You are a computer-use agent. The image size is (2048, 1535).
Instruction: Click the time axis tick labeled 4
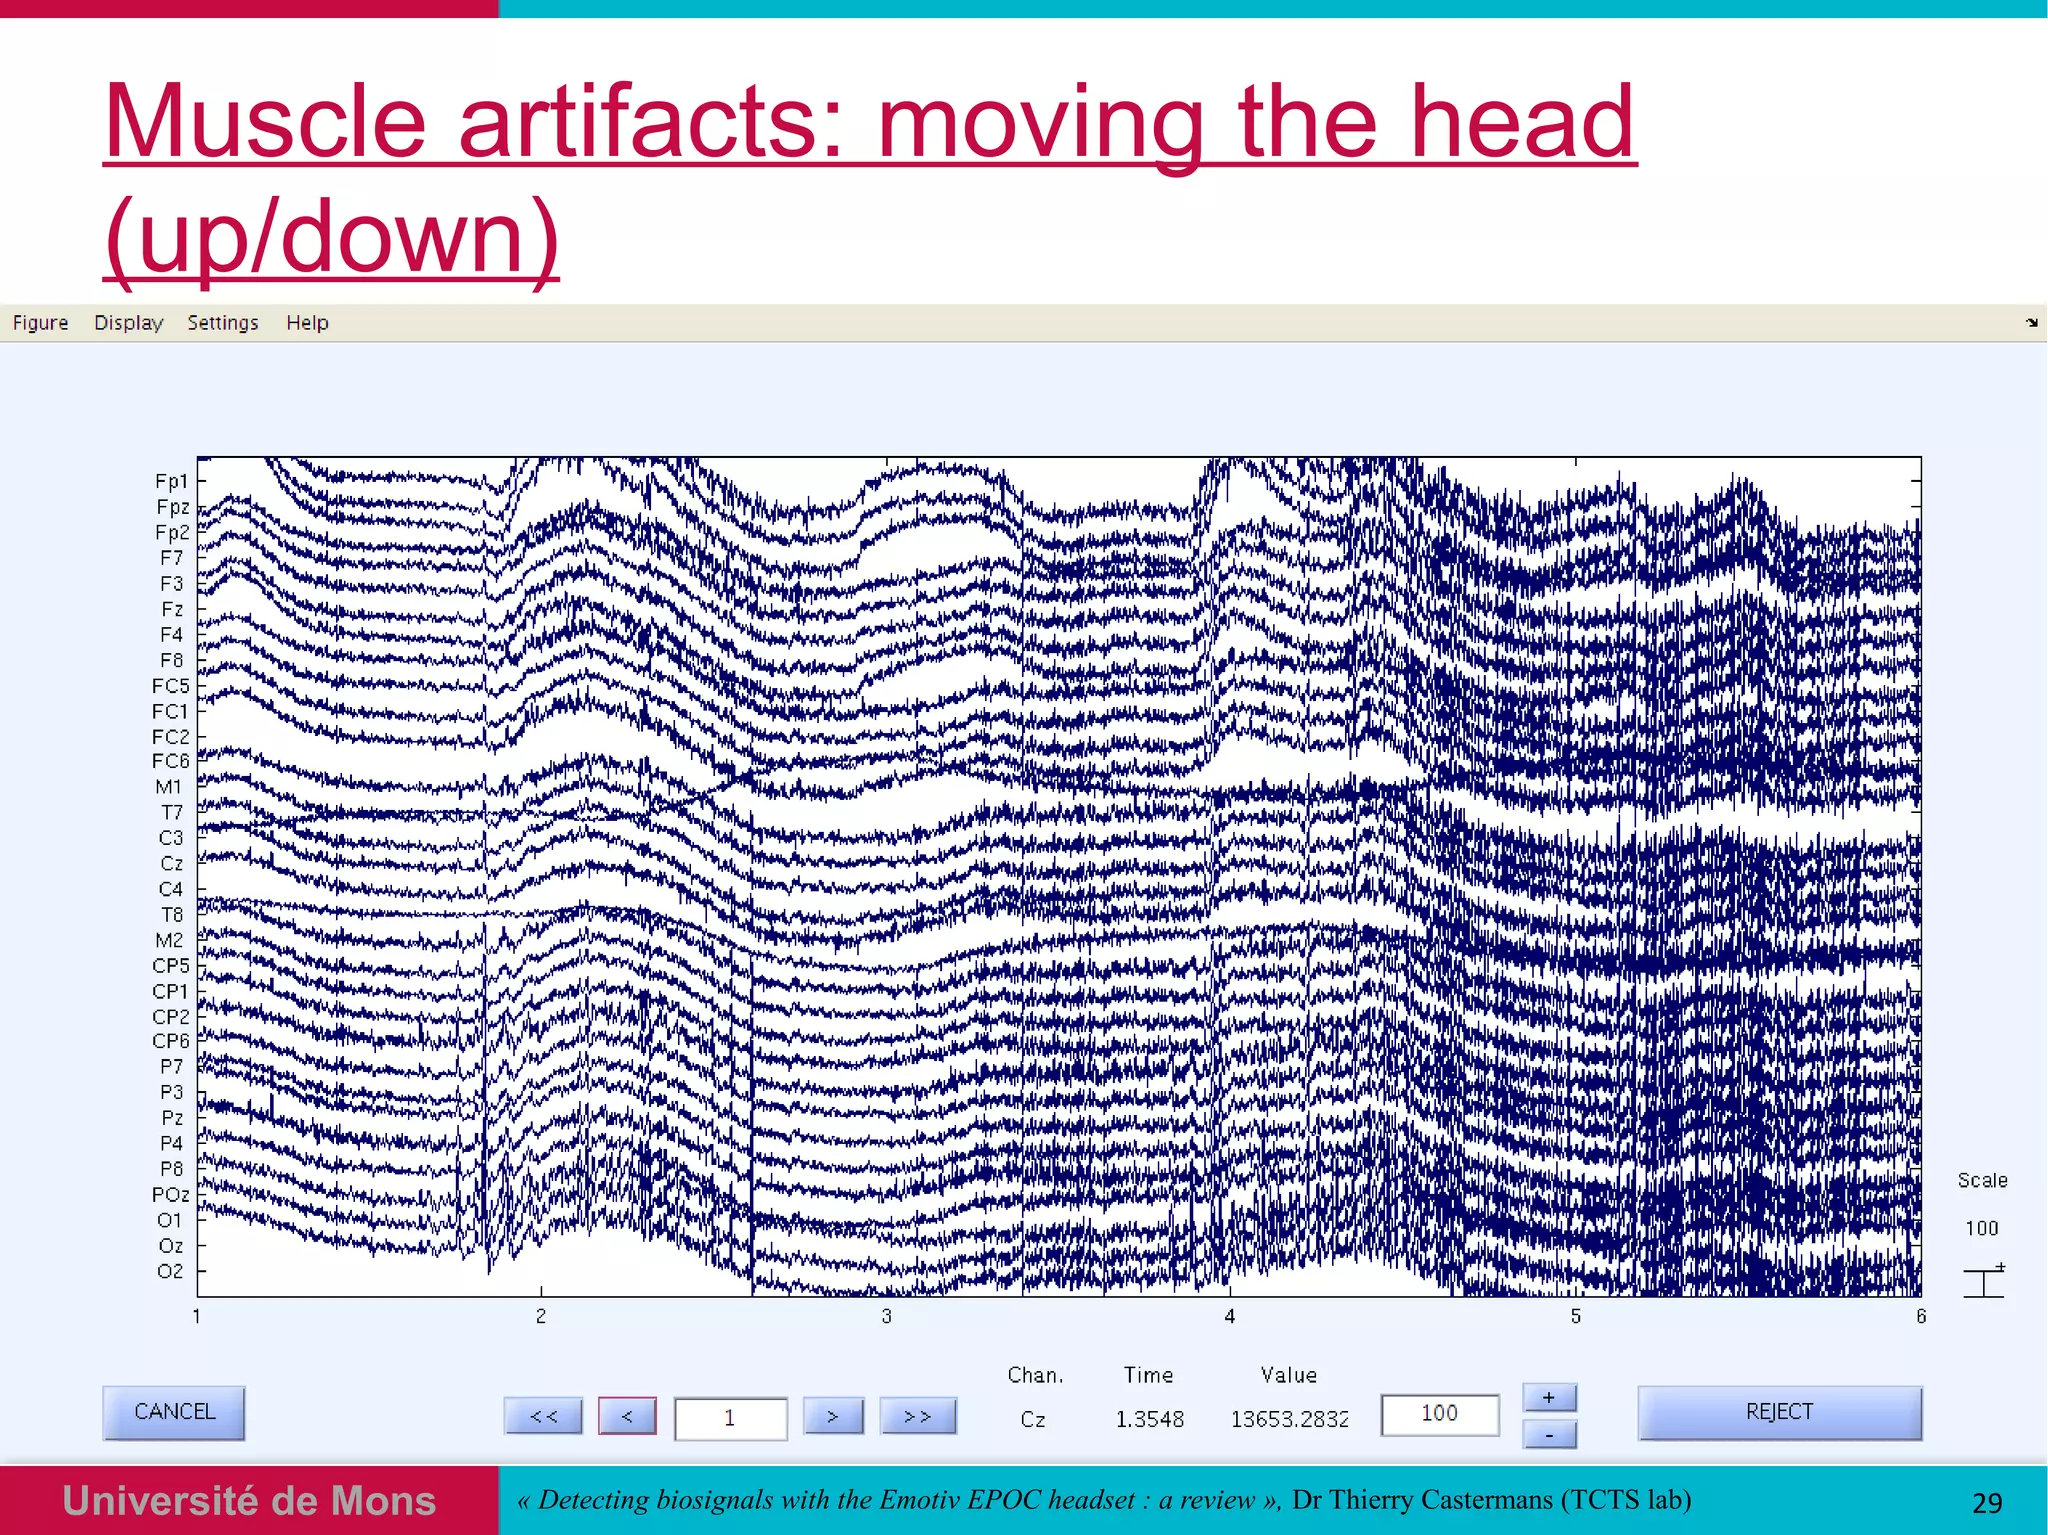(1230, 1316)
